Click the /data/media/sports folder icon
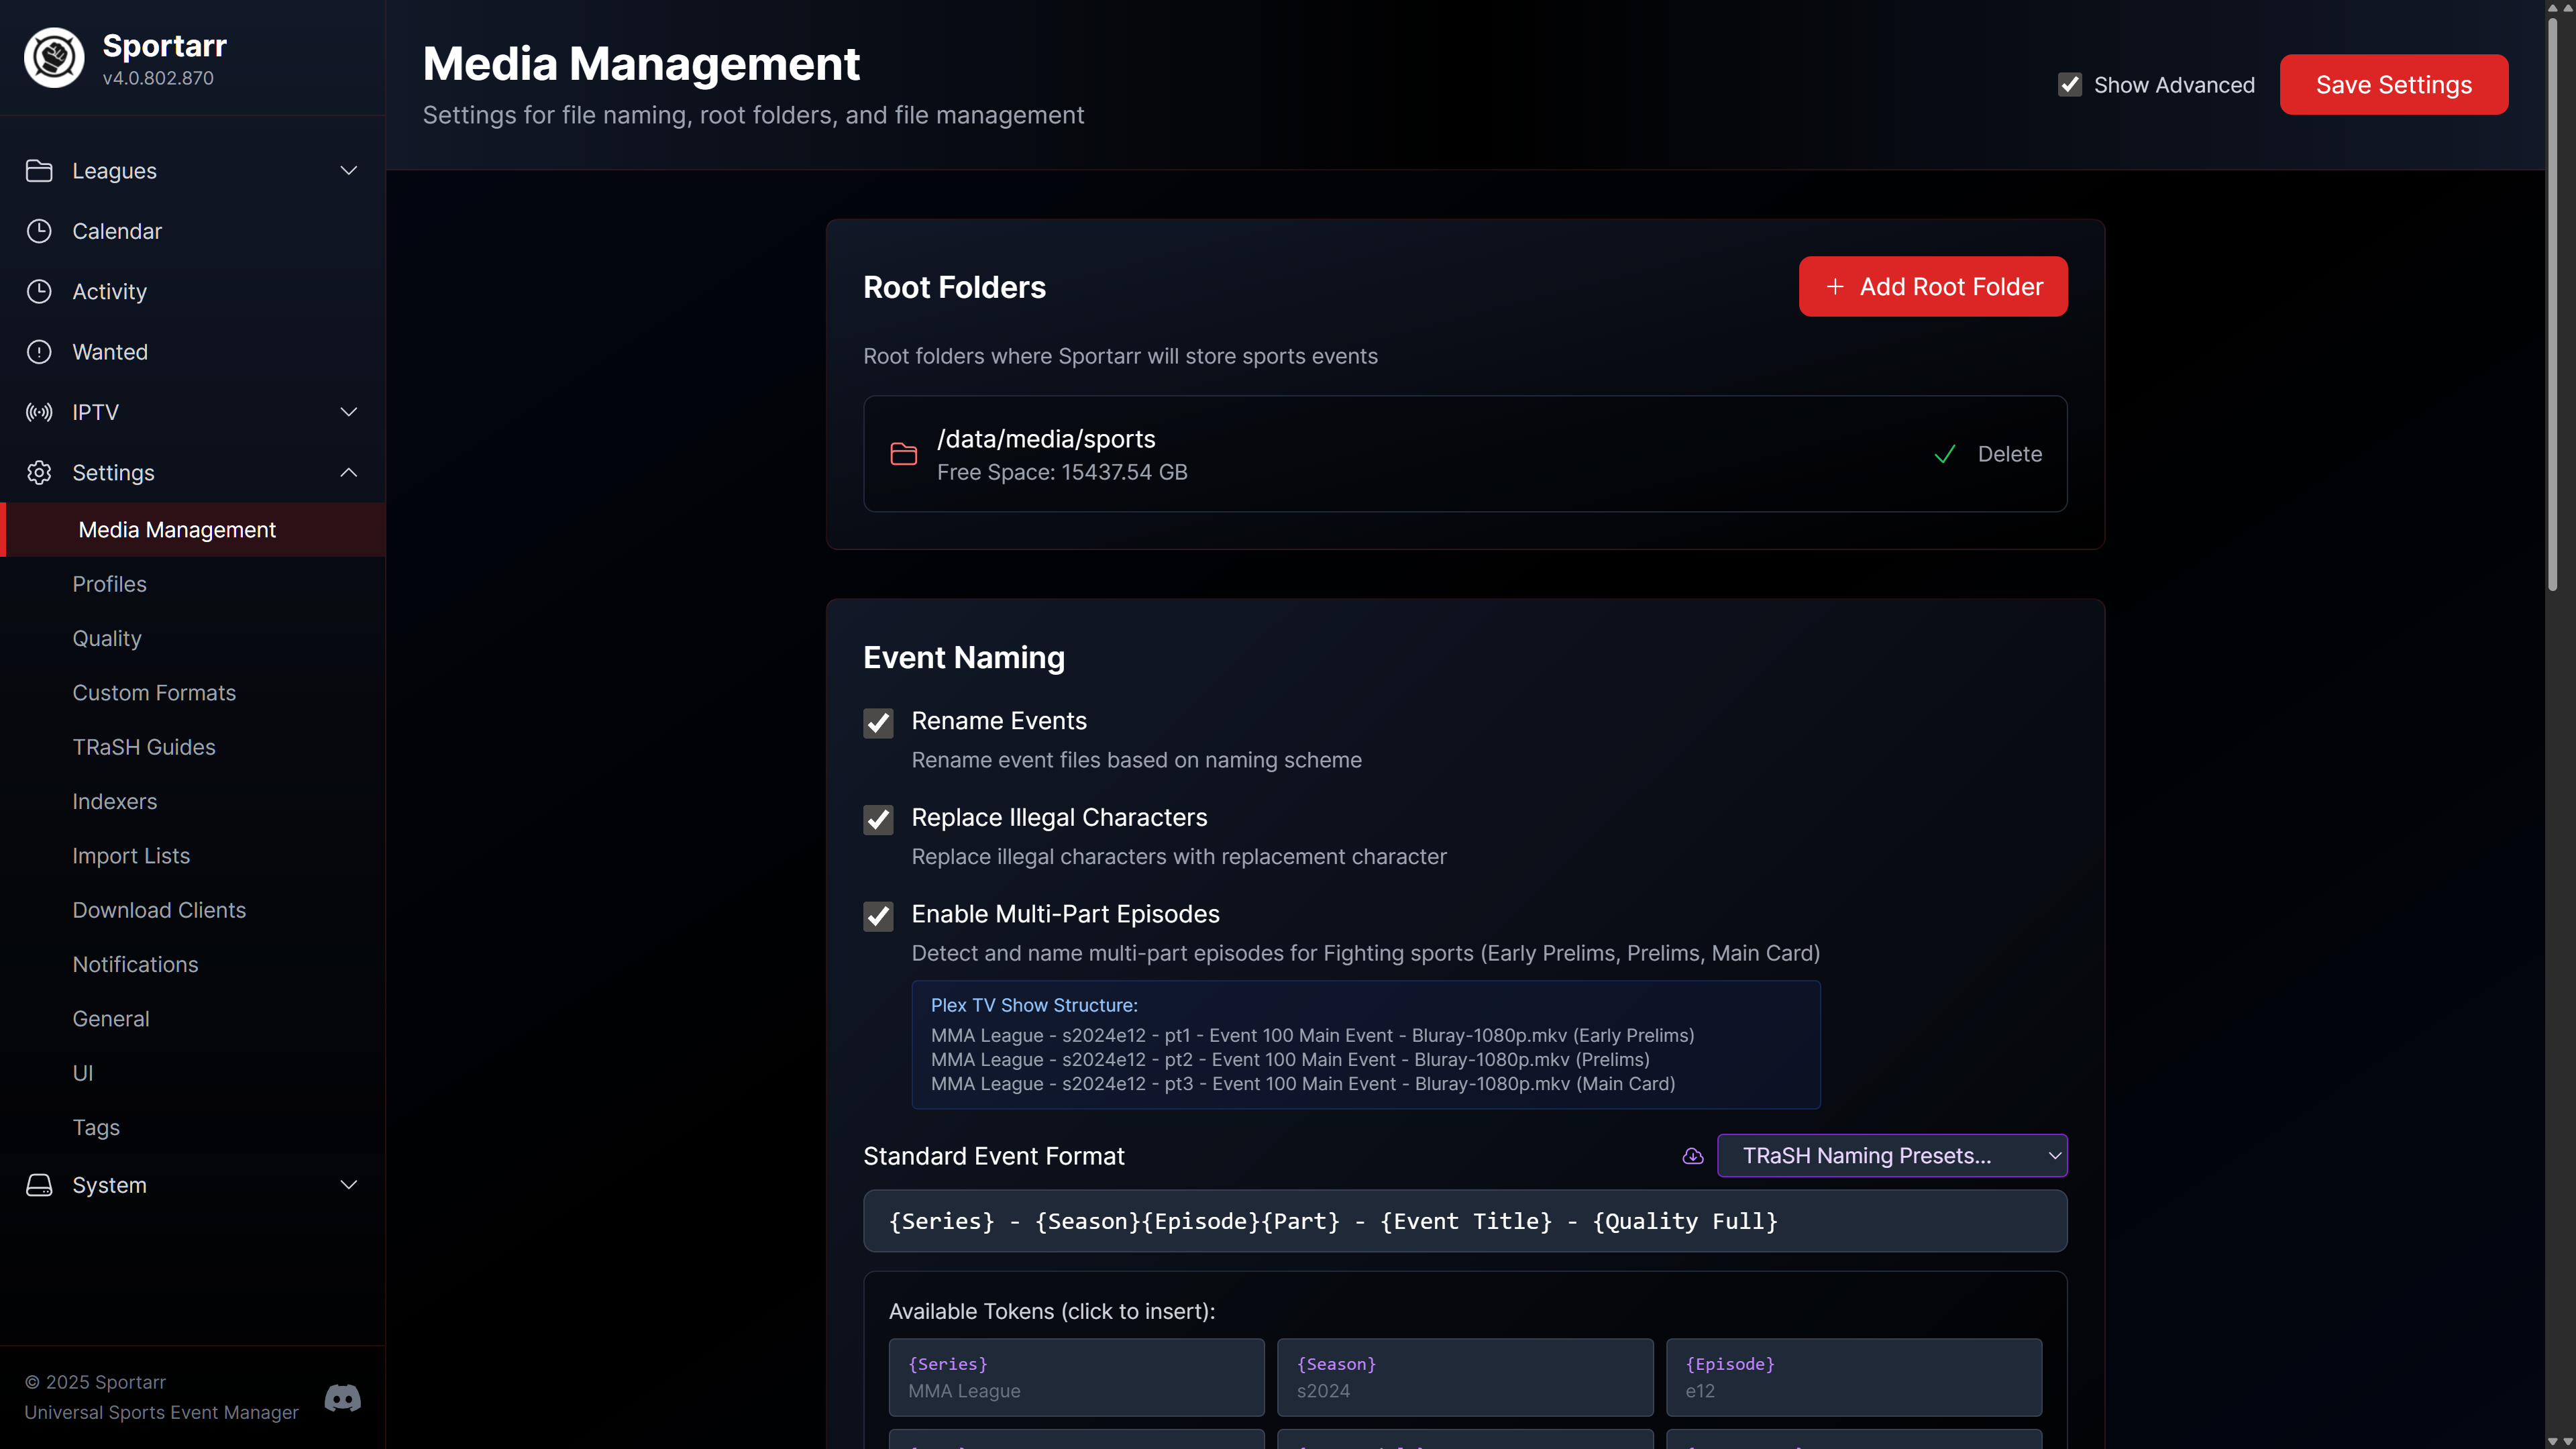This screenshot has width=2576, height=1449. click(x=904, y=454)
